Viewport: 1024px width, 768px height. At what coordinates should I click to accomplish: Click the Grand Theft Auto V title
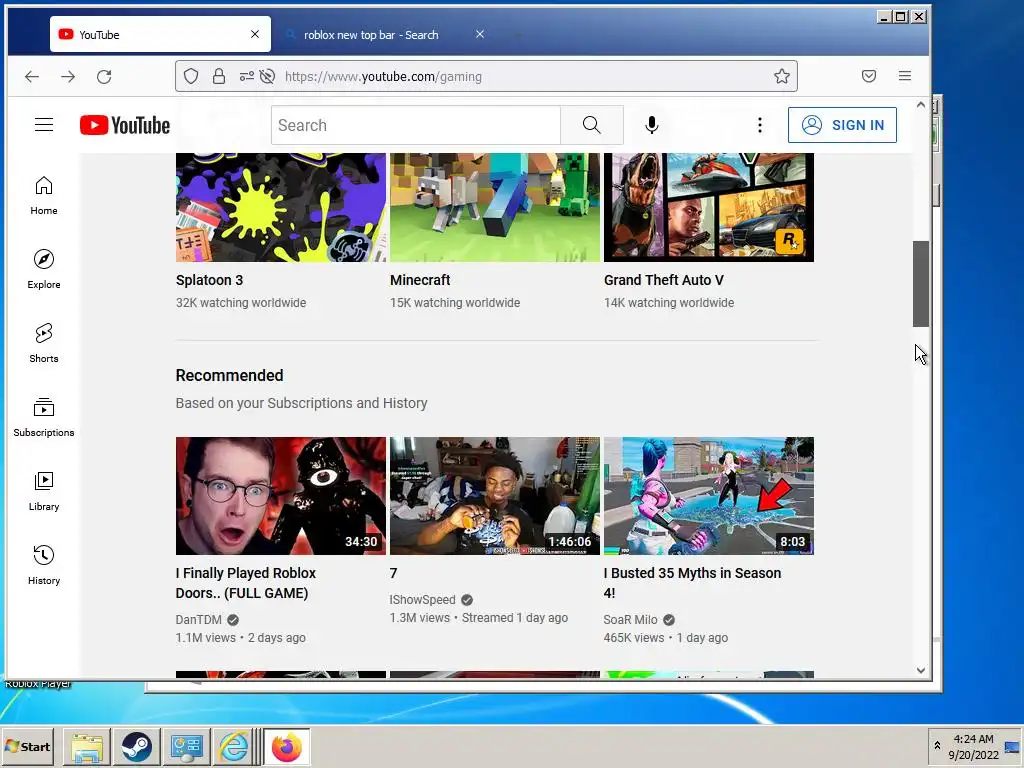coord(664,280)
